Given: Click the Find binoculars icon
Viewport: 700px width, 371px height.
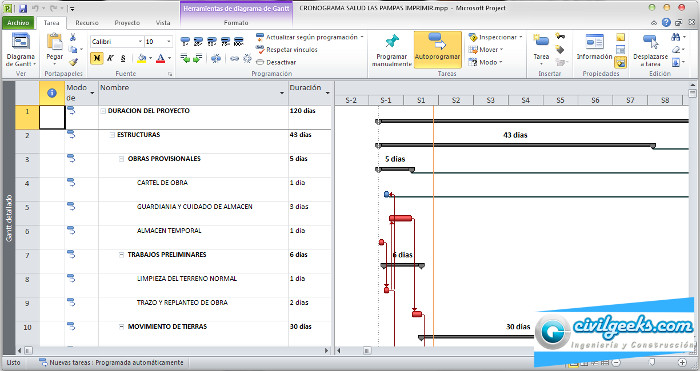Looking at the screenshot, I should coord(675,37).
